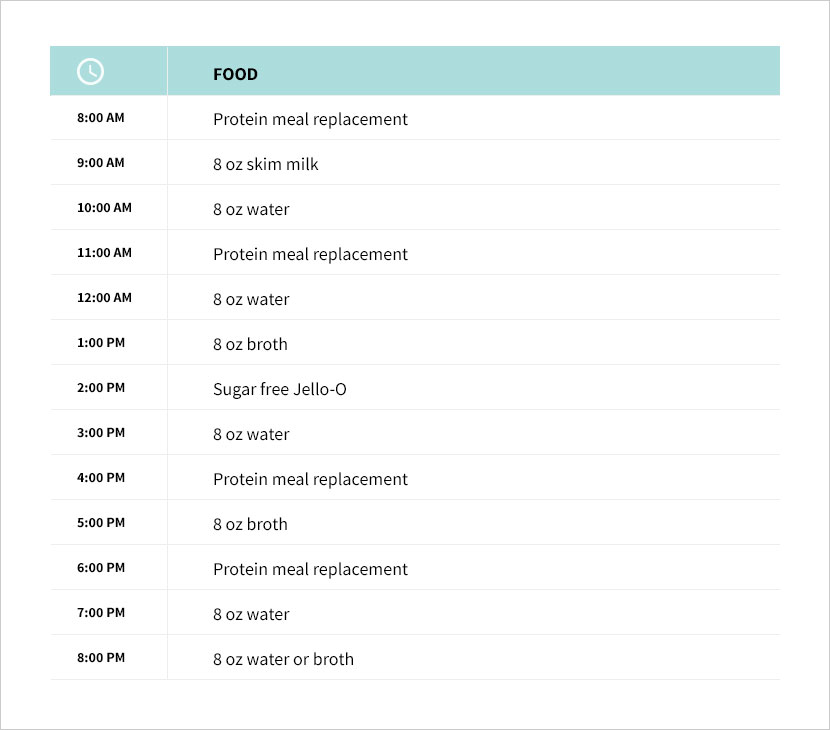Select the 8 oz water or broth entry
Image resolution: width=830 pixels, height=730 pixels.
(283, 659)
